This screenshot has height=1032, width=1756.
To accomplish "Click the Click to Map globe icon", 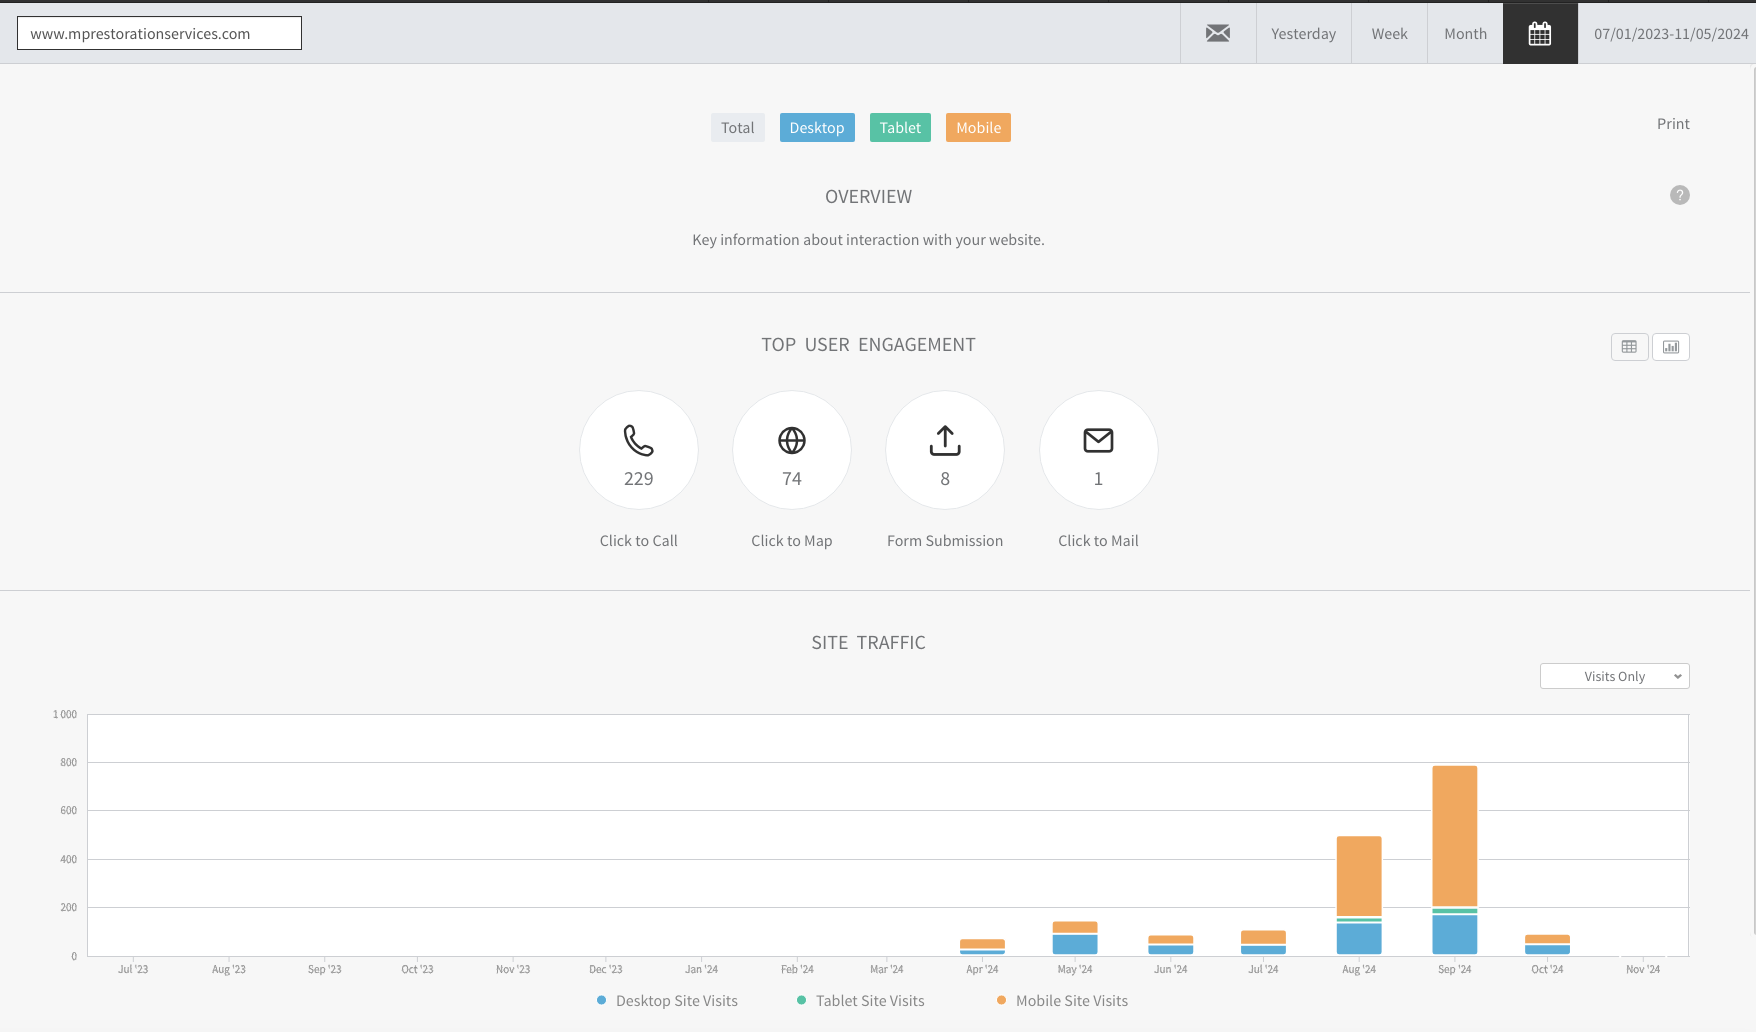I will (792, 440).
